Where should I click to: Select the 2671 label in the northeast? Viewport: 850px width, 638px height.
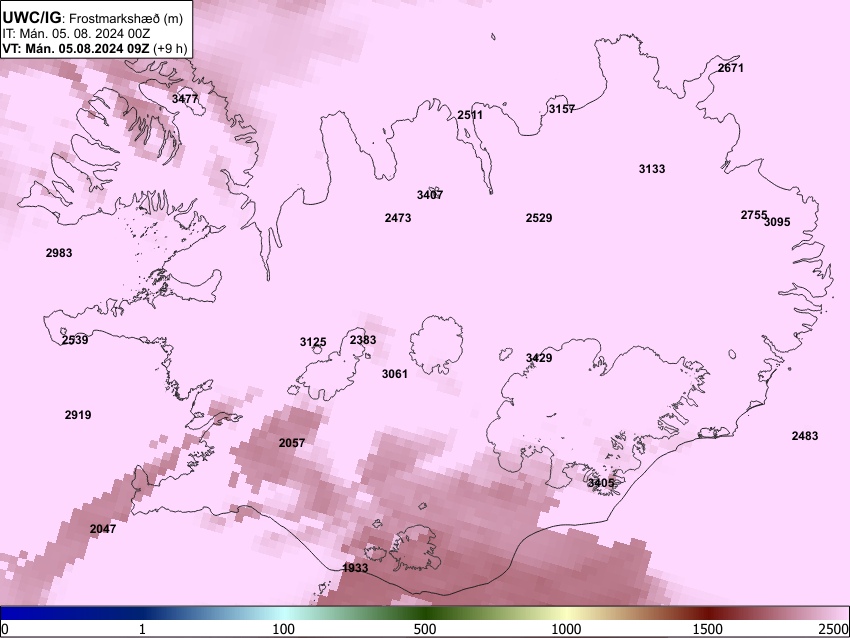(x=730, y=68)
